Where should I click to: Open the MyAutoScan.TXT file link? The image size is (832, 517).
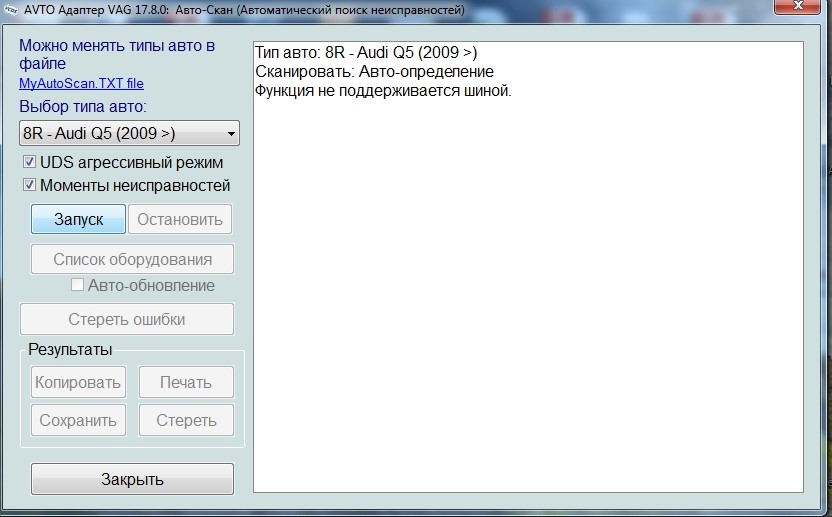[x=81, y=84]
